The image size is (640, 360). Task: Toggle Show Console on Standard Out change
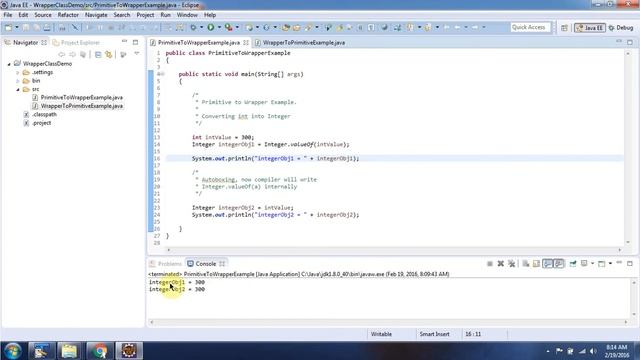tap(547, 264)
